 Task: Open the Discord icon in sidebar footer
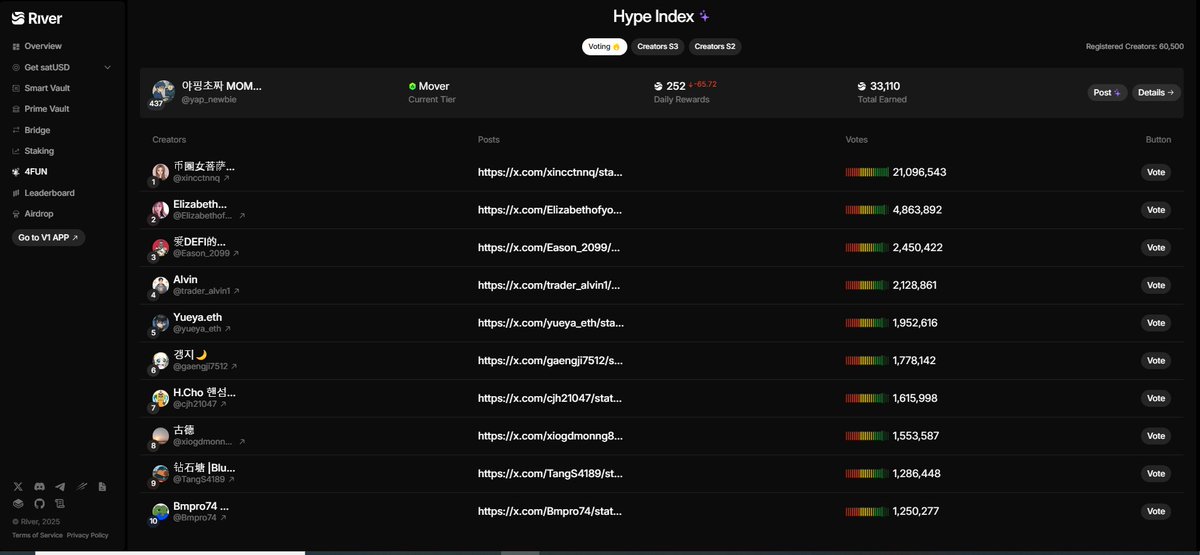click(39, 486)
